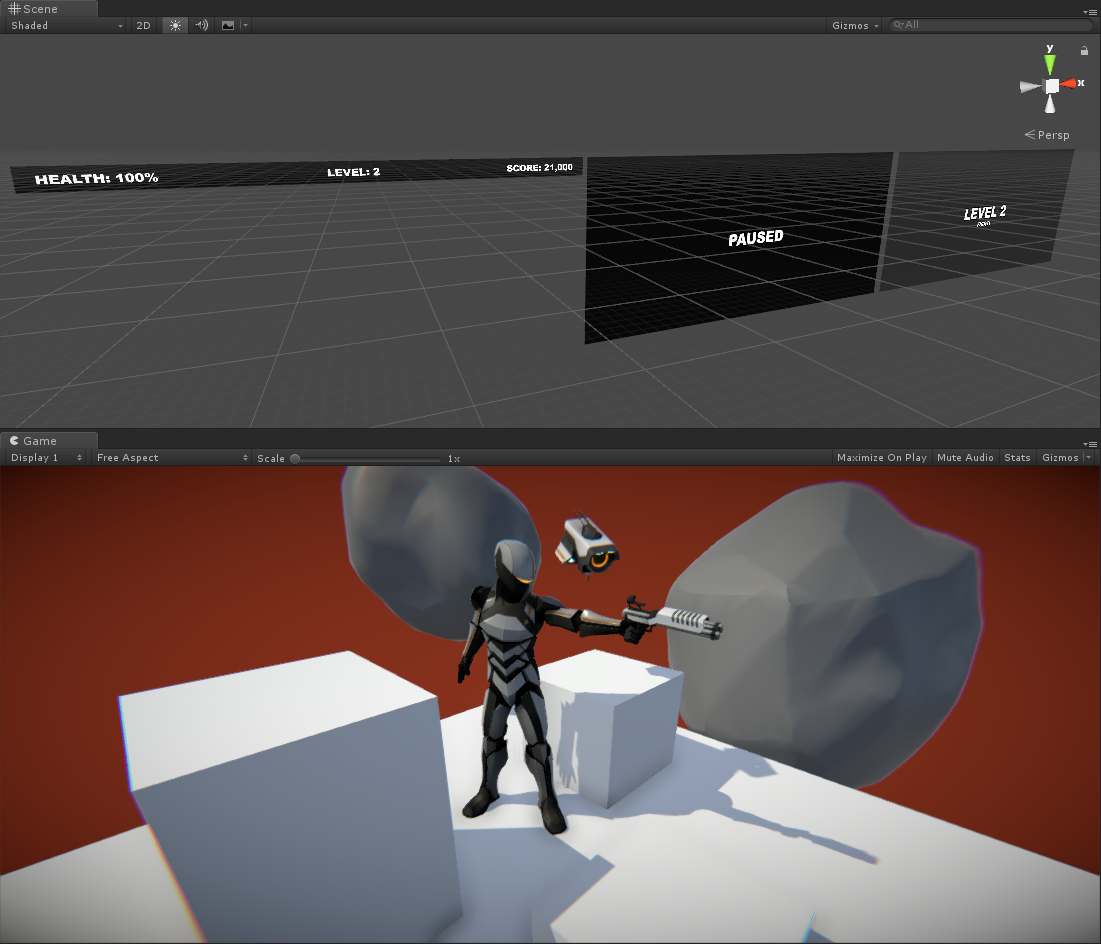Toggle 2D view mode

(x=143, y=25)
